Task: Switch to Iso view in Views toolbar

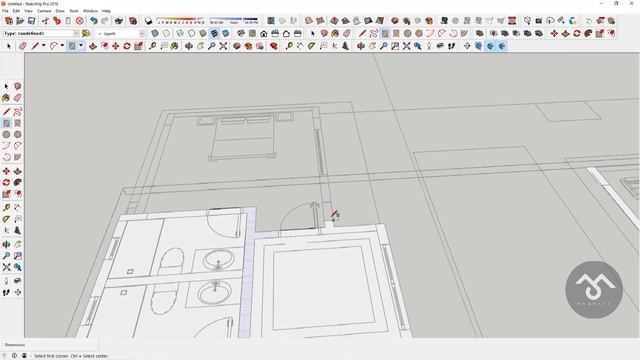Action: [241, 33]
